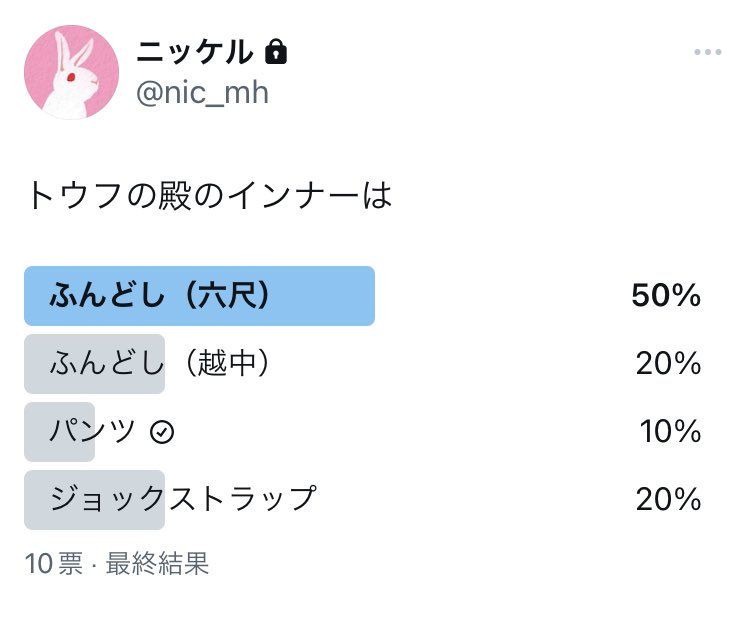Click the 20% beside ジョックストラップ
Image resolution: width=750 pixels, height=636 pixels.
(668, 498)
